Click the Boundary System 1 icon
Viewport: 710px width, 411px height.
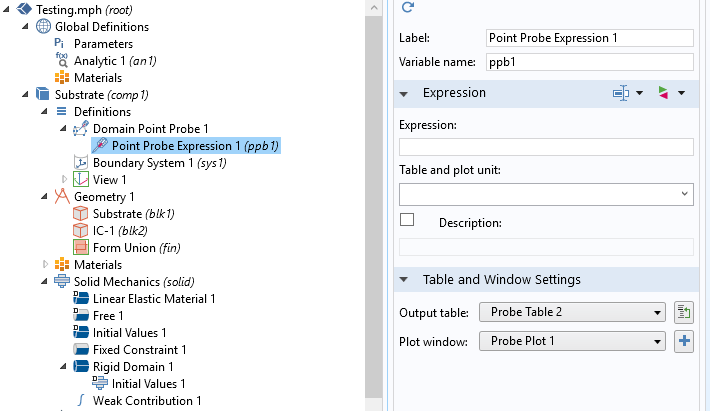tap(82, 162)
